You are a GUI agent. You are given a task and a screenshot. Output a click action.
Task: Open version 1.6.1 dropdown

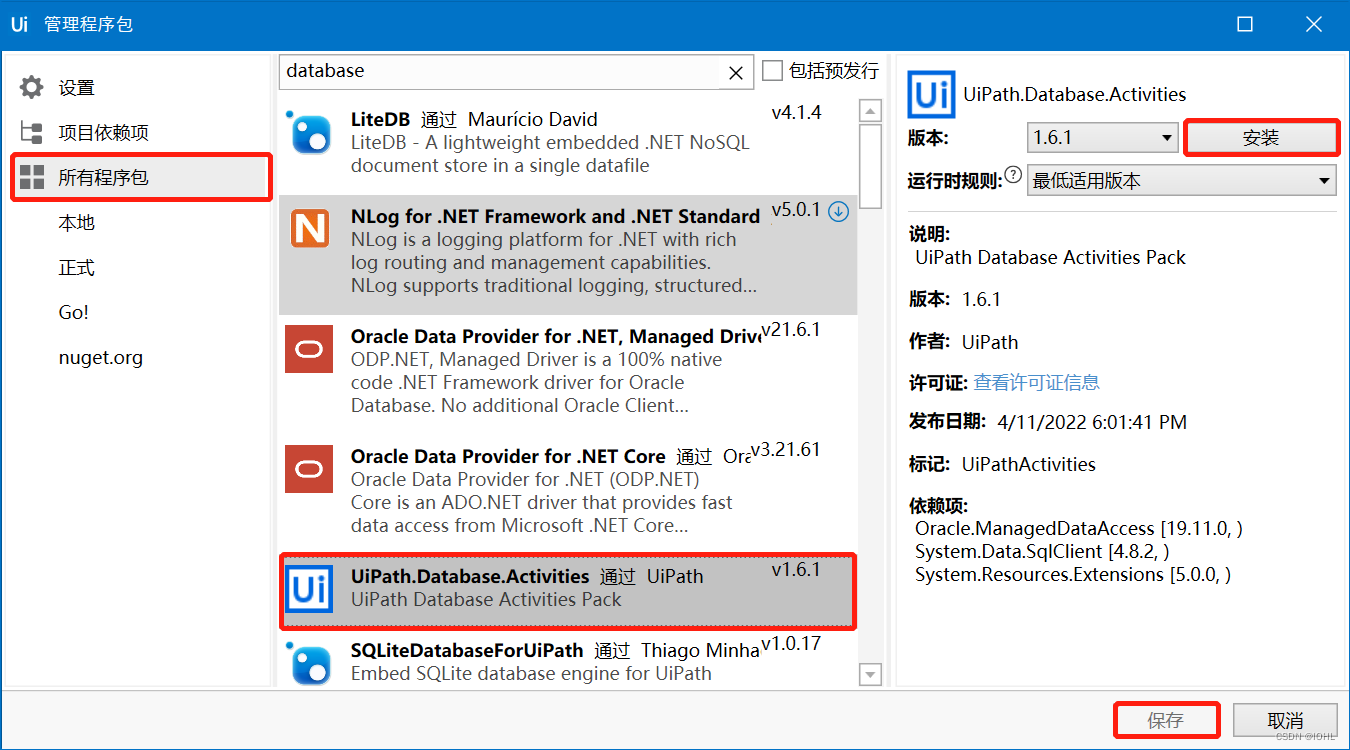1103,137
